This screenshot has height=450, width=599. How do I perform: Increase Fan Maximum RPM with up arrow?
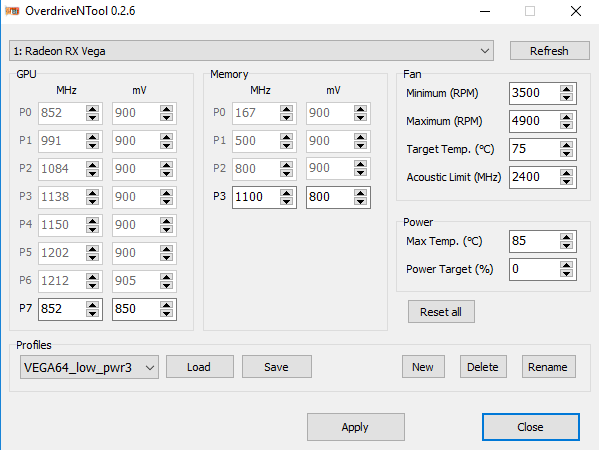pos(567,117)
